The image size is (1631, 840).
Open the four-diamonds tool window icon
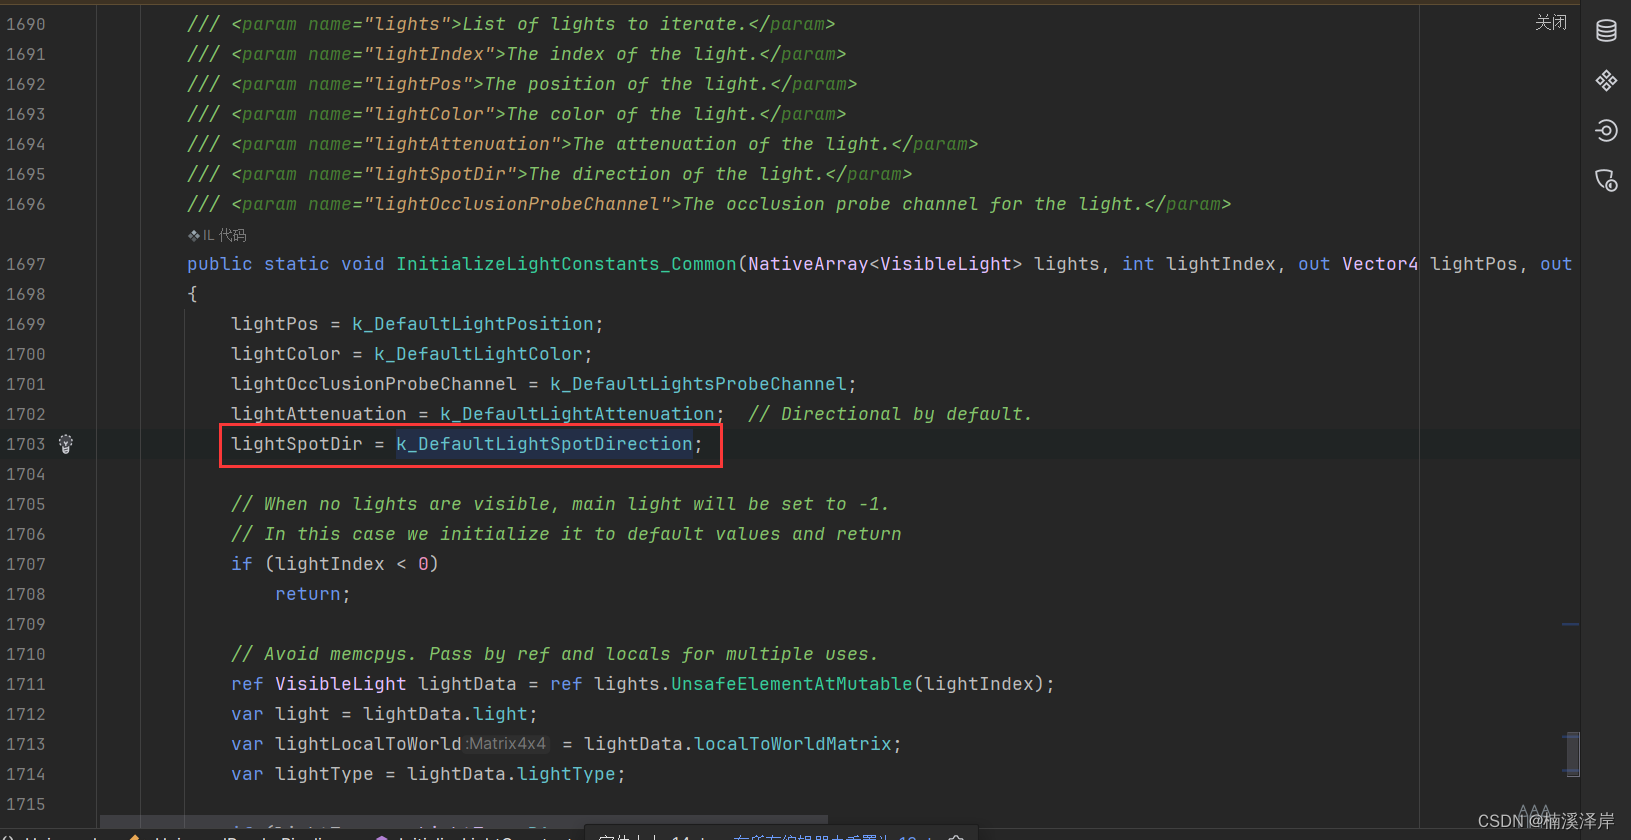click(x=1606, y=80)
